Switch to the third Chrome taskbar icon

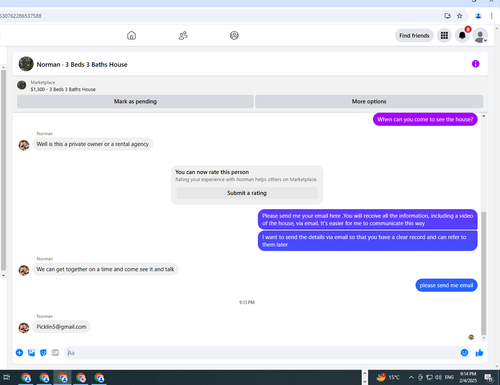click(x=63, y=378)
